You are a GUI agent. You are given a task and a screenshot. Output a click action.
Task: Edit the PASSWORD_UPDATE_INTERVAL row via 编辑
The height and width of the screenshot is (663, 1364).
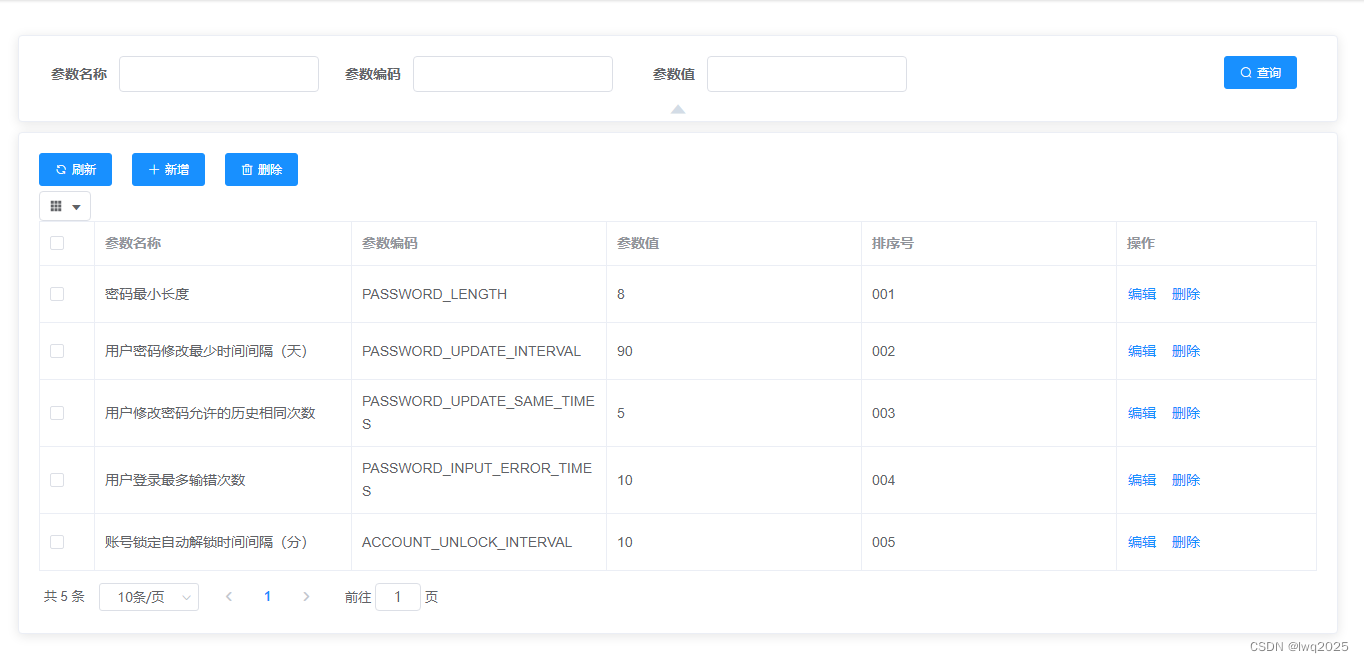[1142, 351]
